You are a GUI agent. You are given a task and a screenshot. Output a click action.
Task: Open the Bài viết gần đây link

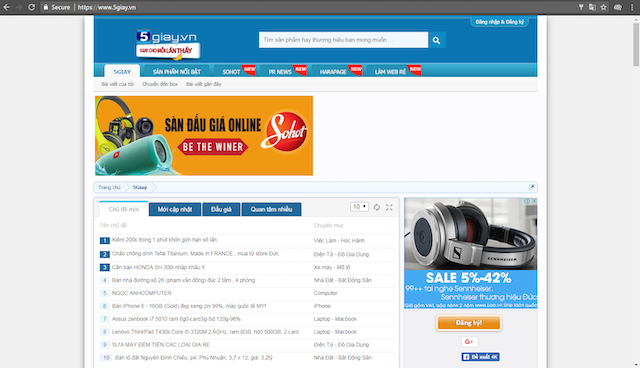(204, 84)
